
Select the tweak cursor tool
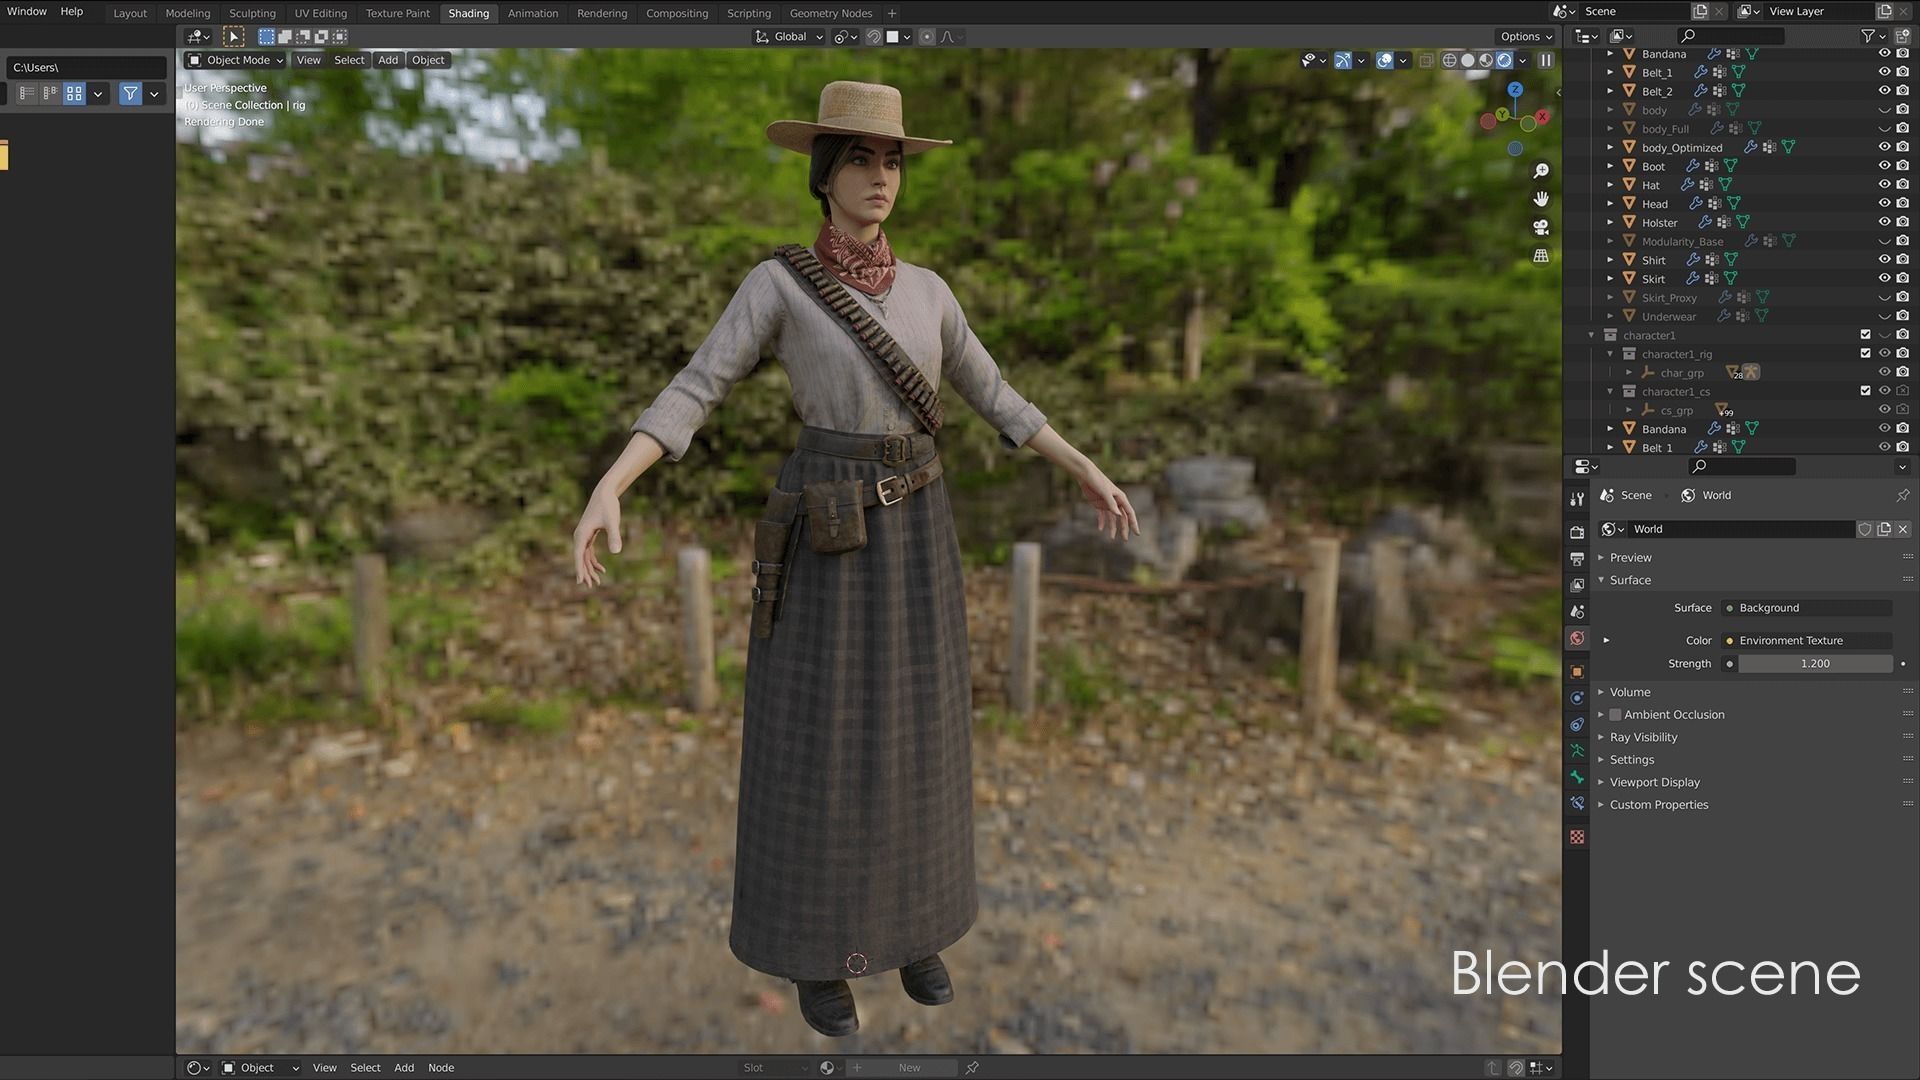pyautogui.click(x=233, y=36)
